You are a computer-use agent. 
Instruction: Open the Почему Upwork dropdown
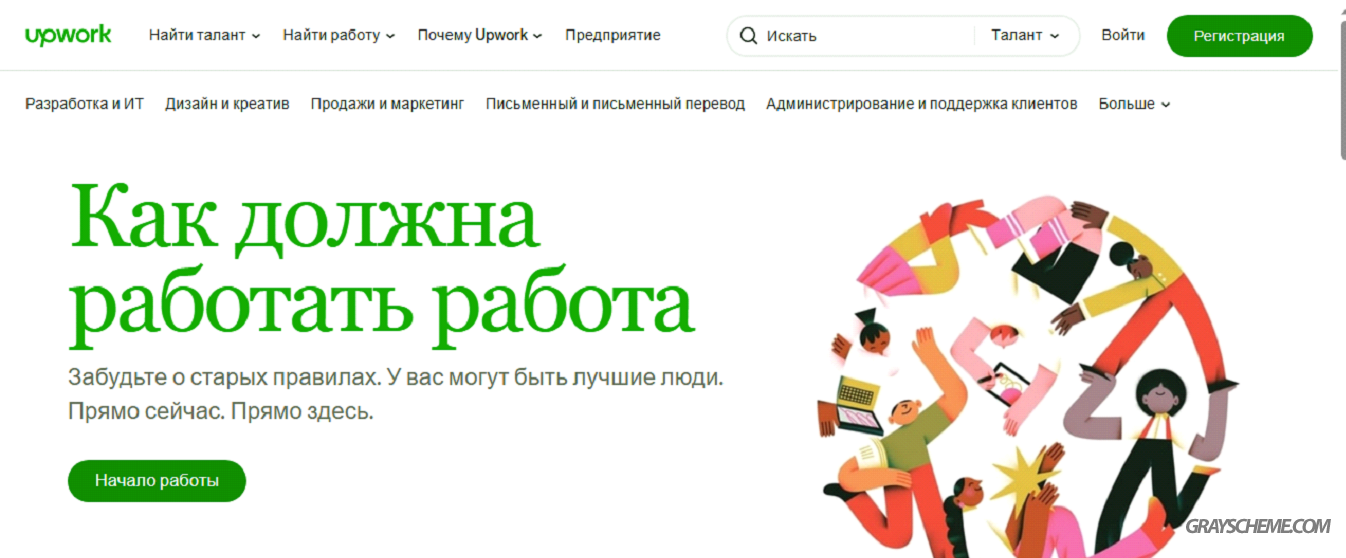click(480, 35)
